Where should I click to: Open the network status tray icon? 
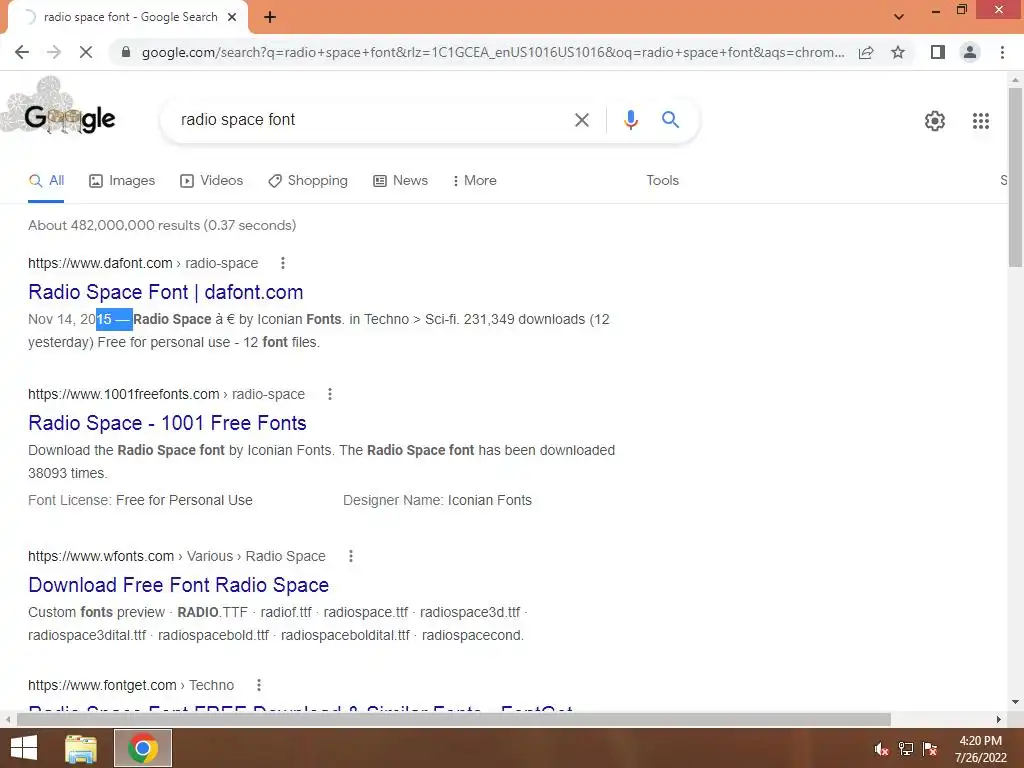906,749
